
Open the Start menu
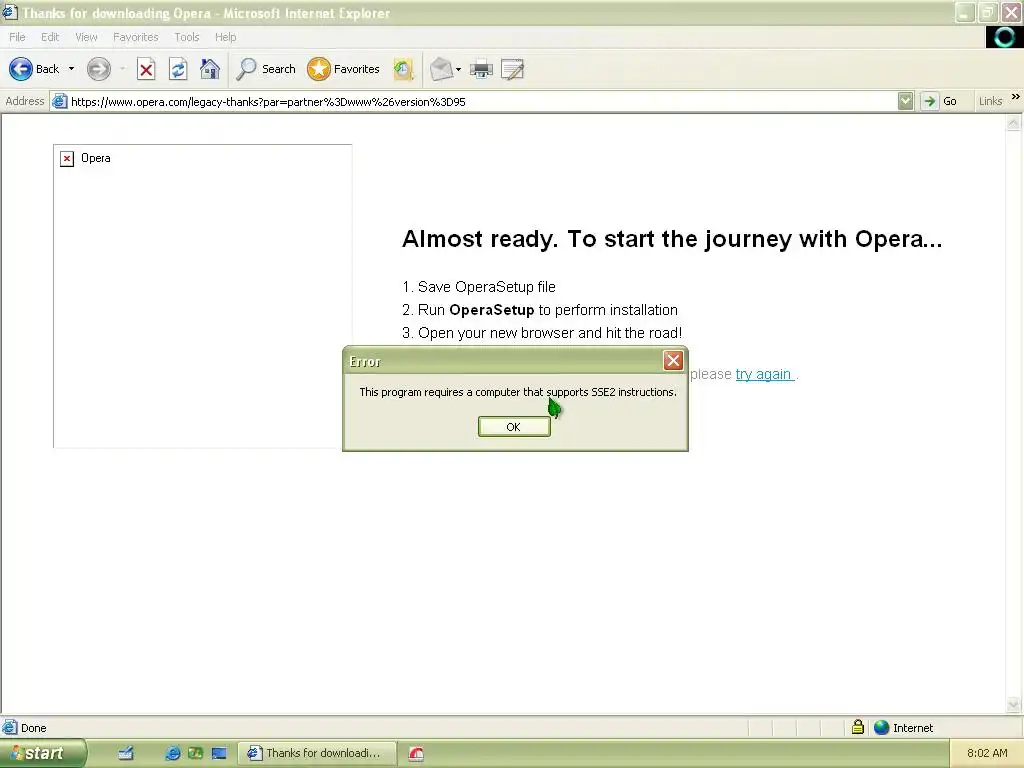point(42,753)
